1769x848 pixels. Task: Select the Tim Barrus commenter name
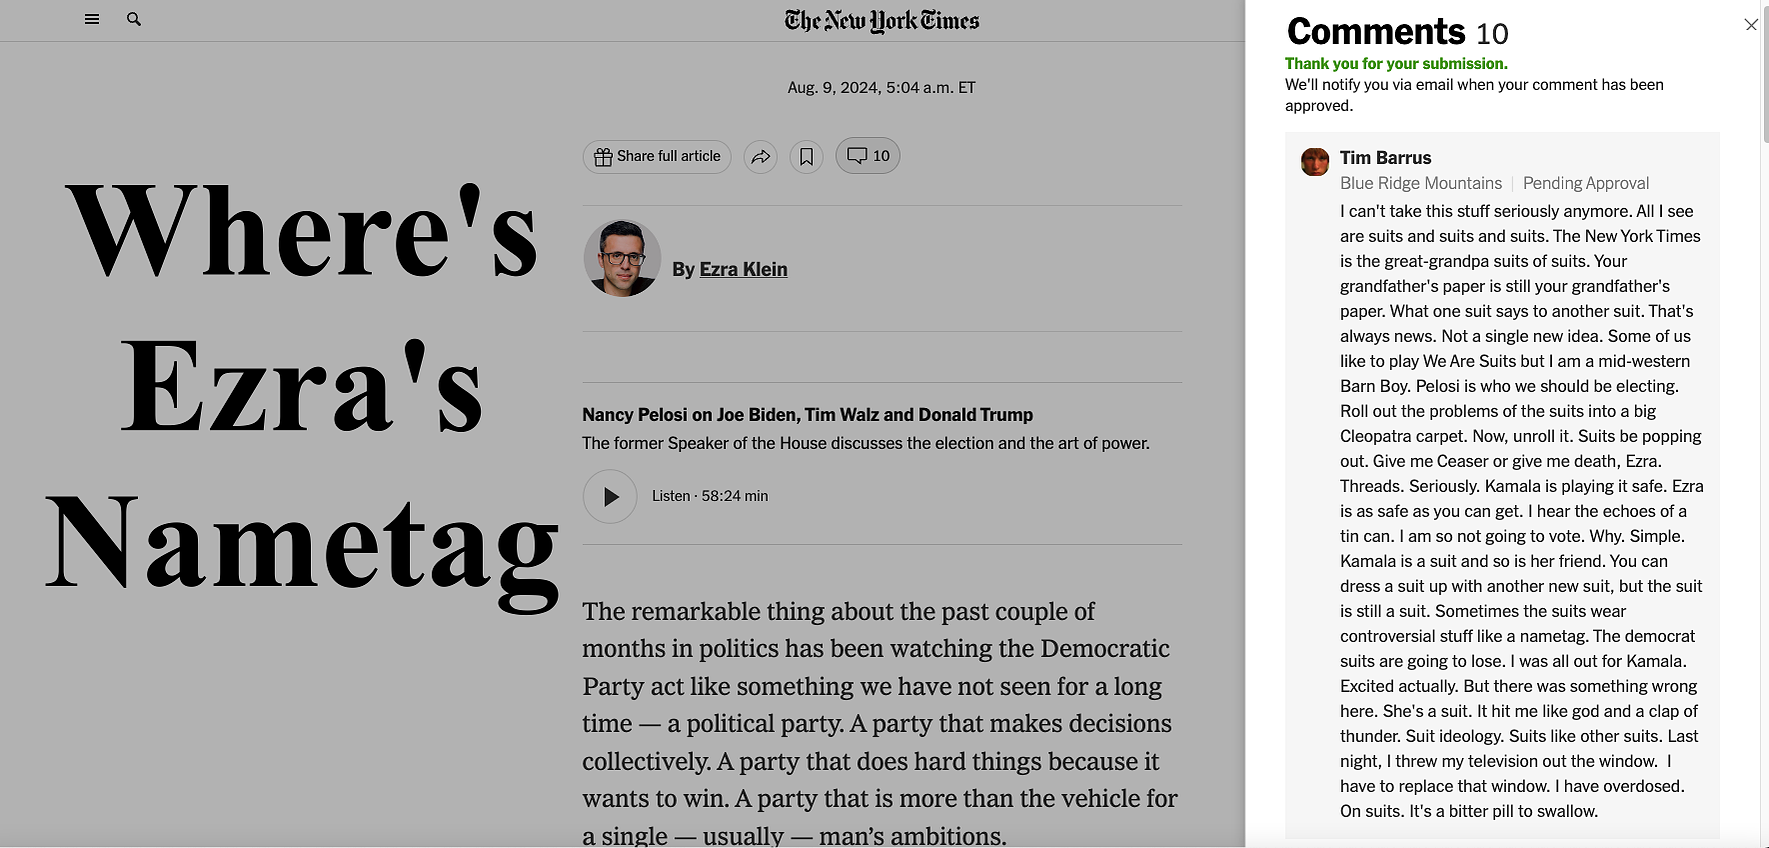pos(1385,158)
